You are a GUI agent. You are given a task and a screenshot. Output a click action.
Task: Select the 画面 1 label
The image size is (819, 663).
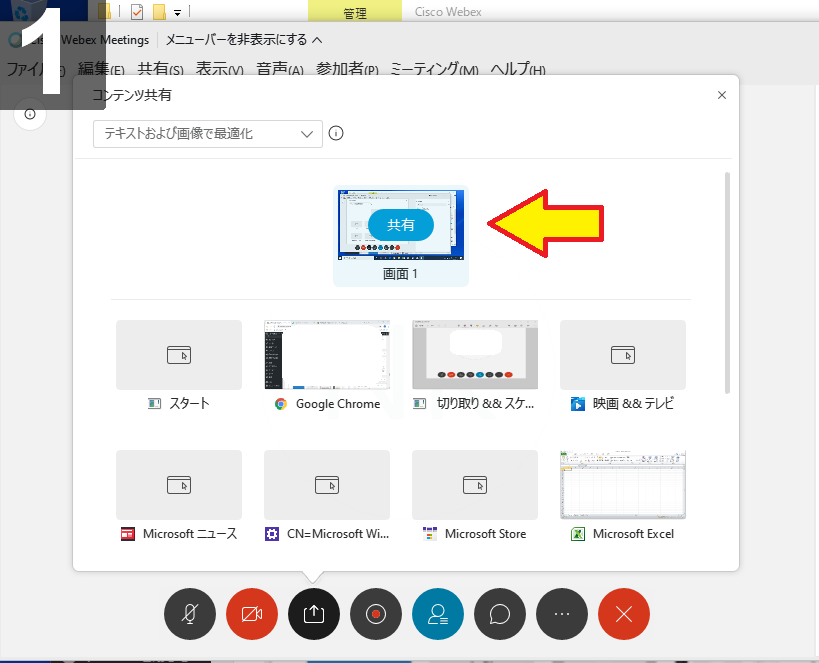pos(400,274)
